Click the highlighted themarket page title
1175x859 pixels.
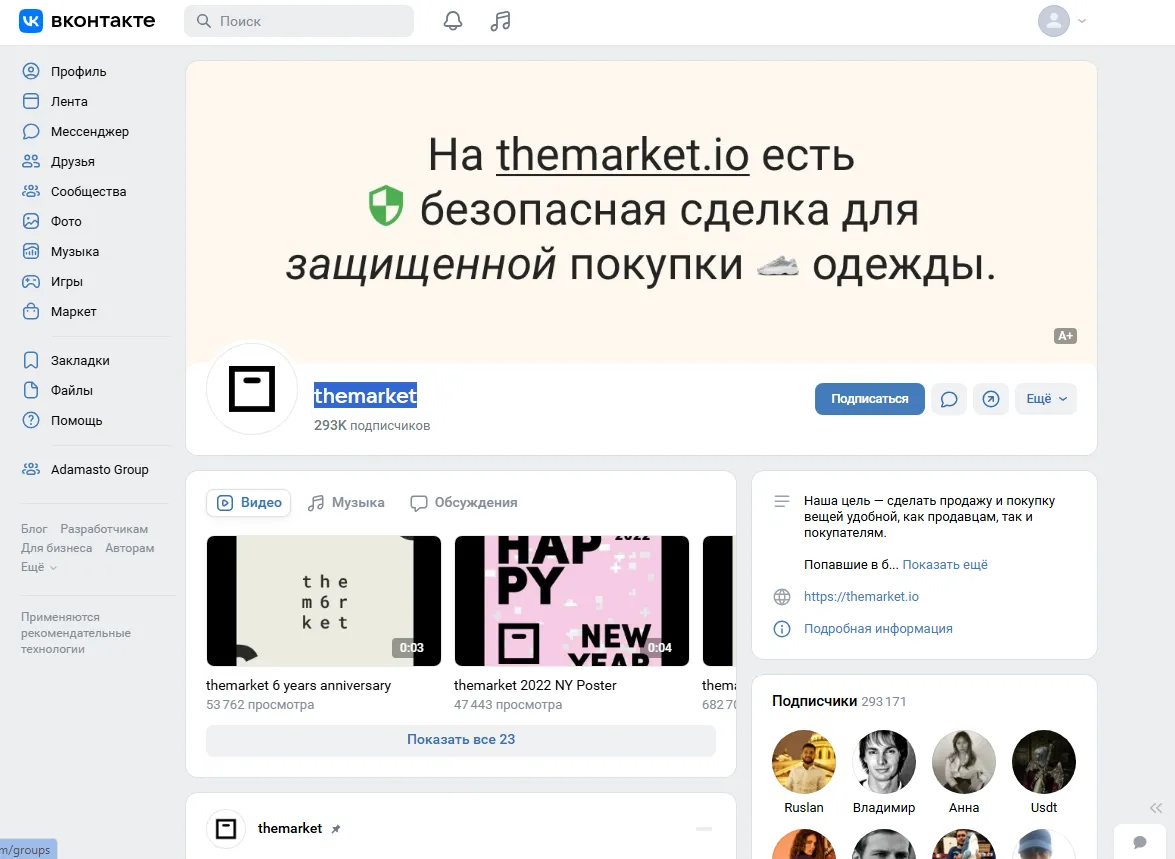[x=365, y=395]
